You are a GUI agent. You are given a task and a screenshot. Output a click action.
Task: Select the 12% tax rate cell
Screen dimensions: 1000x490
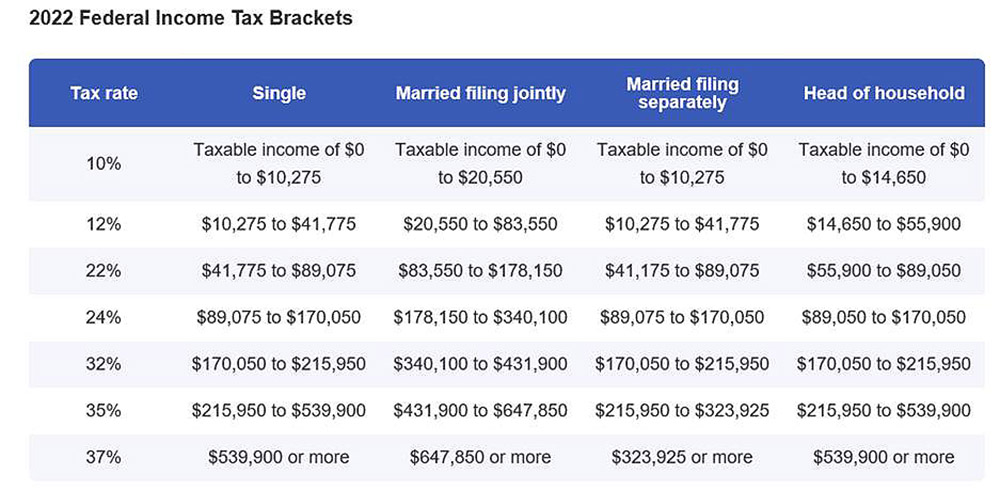(104, 224)
